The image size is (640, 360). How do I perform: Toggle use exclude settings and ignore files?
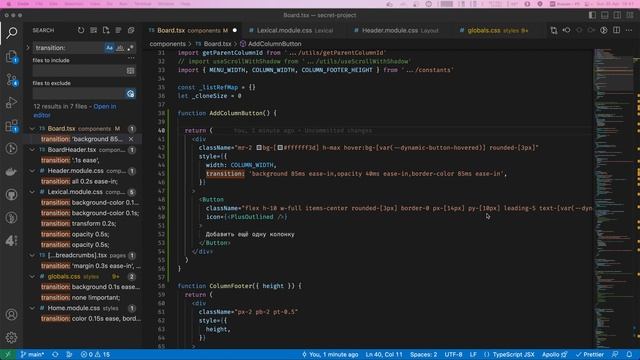tap(130, 93)
